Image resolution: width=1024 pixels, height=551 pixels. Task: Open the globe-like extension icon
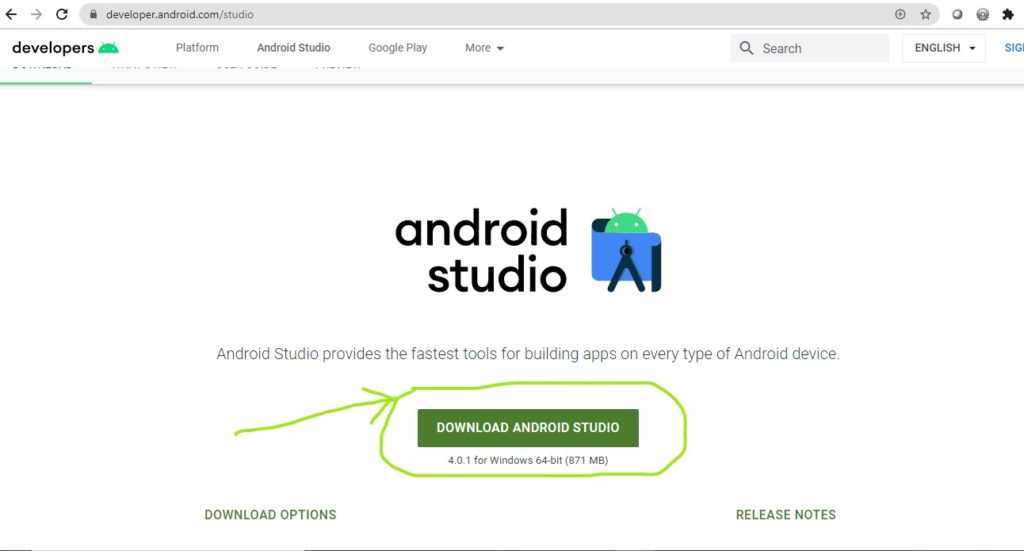click(982, 14)
